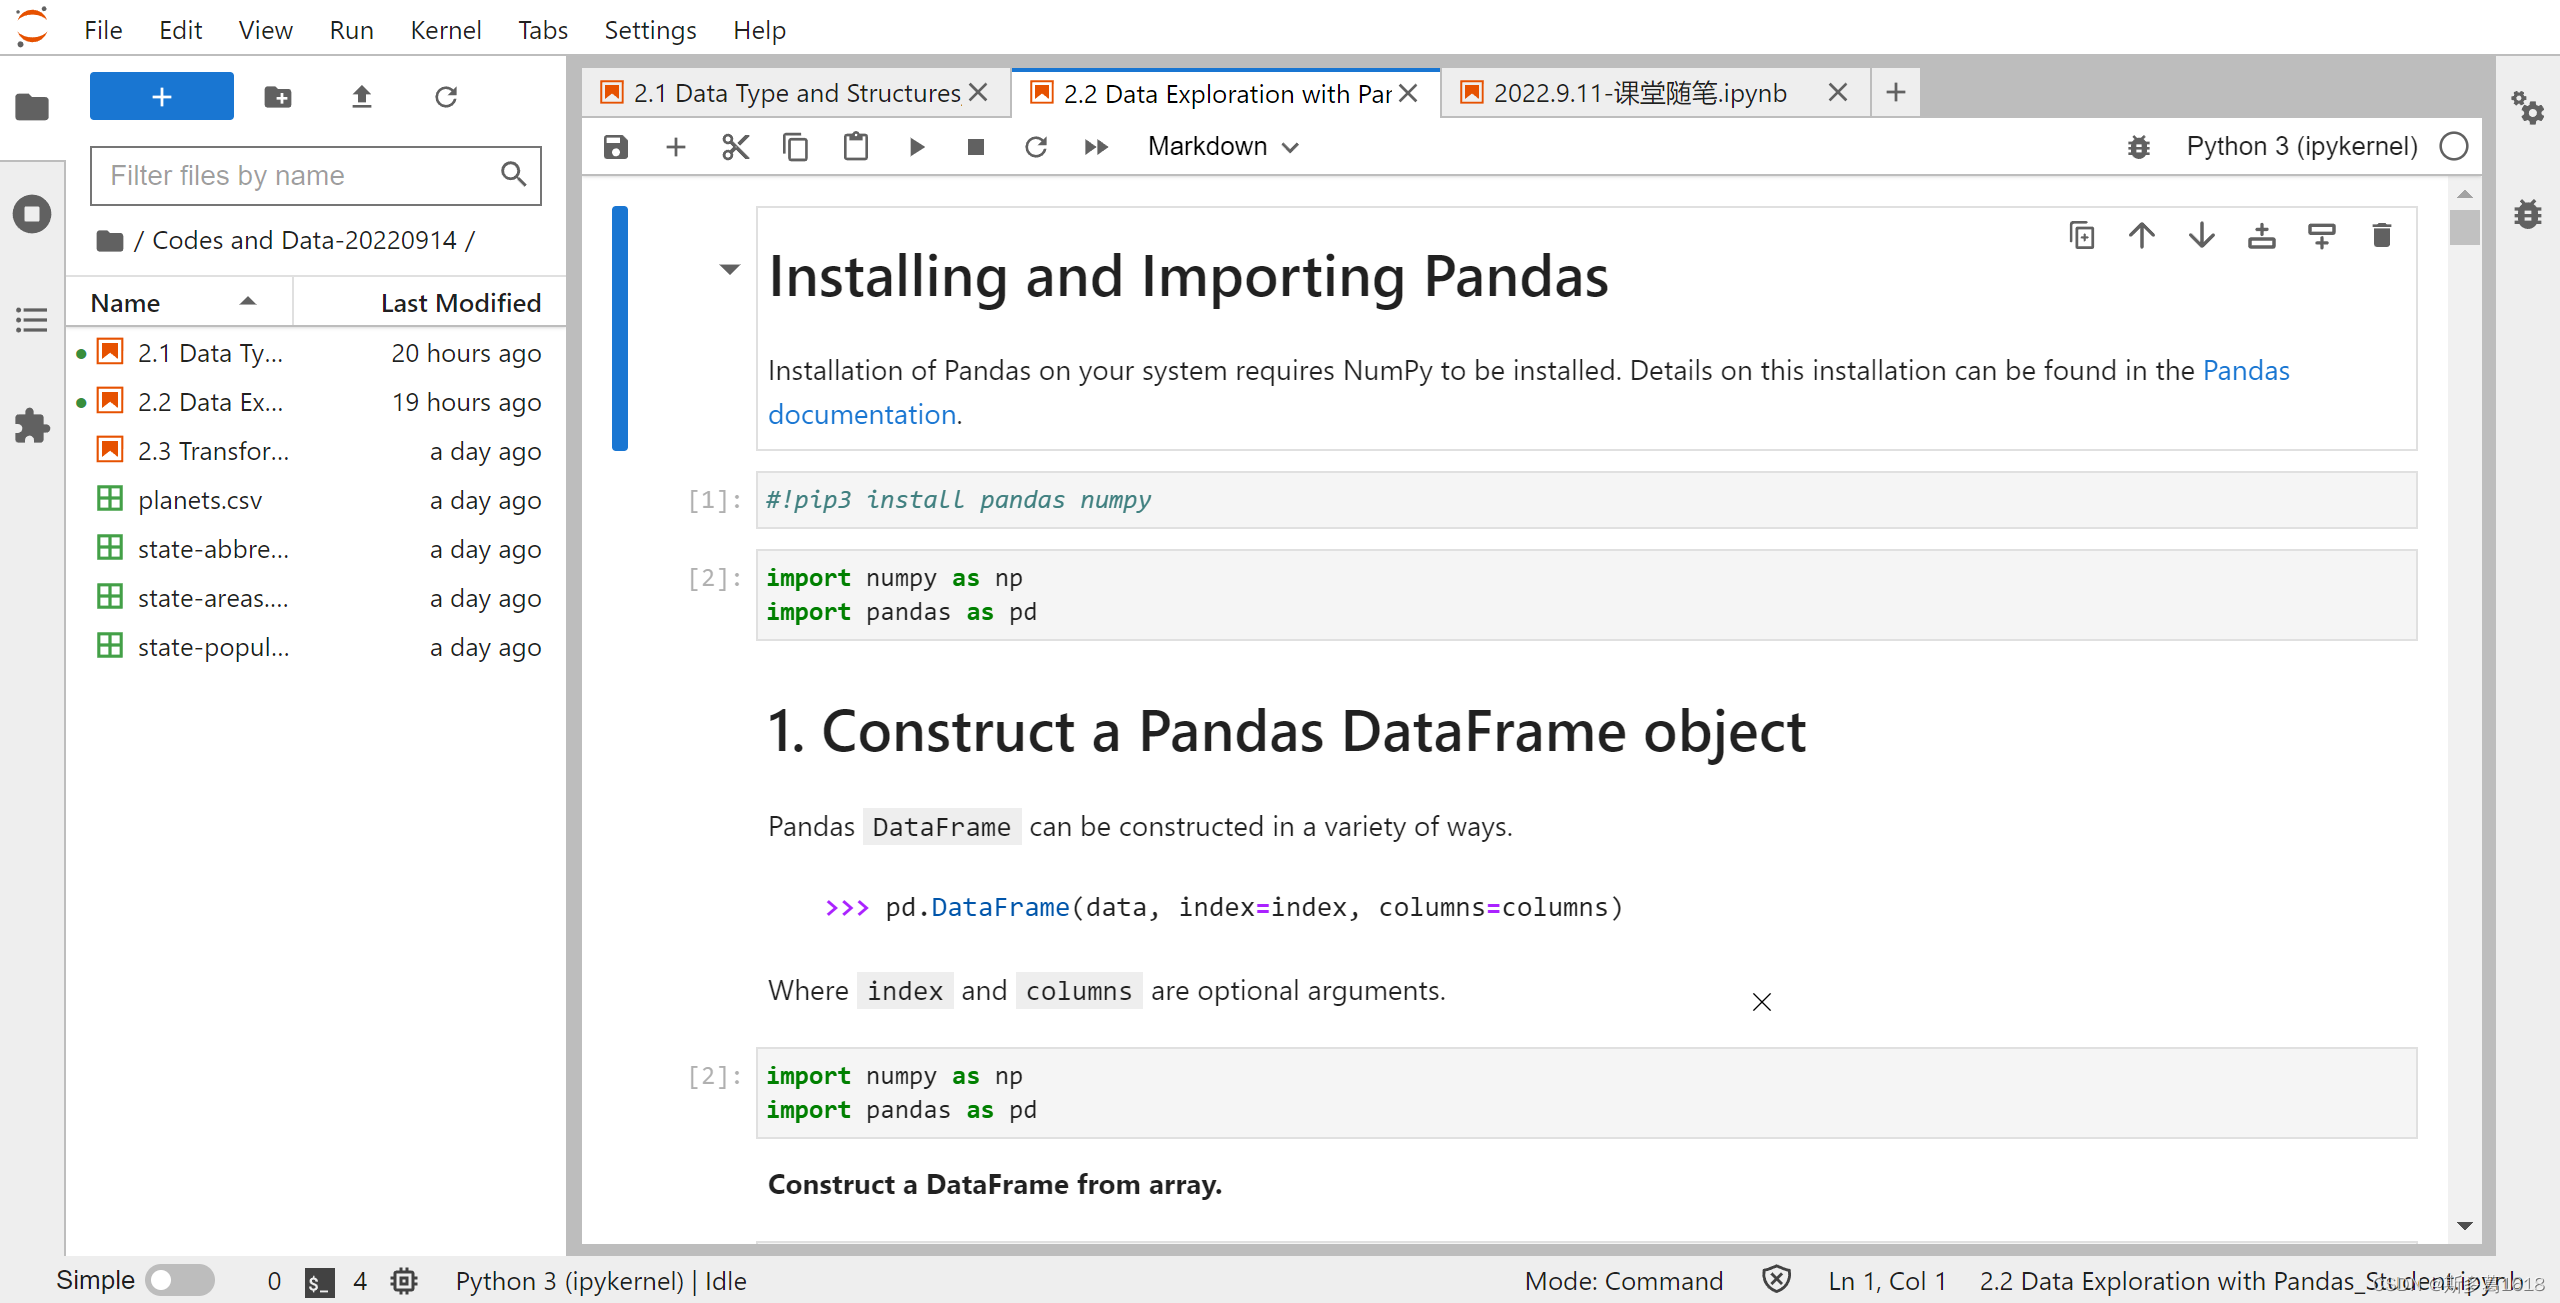Restart the kernel
Viewport: 2560px width, 1303px height.
tap(1036, 147)
